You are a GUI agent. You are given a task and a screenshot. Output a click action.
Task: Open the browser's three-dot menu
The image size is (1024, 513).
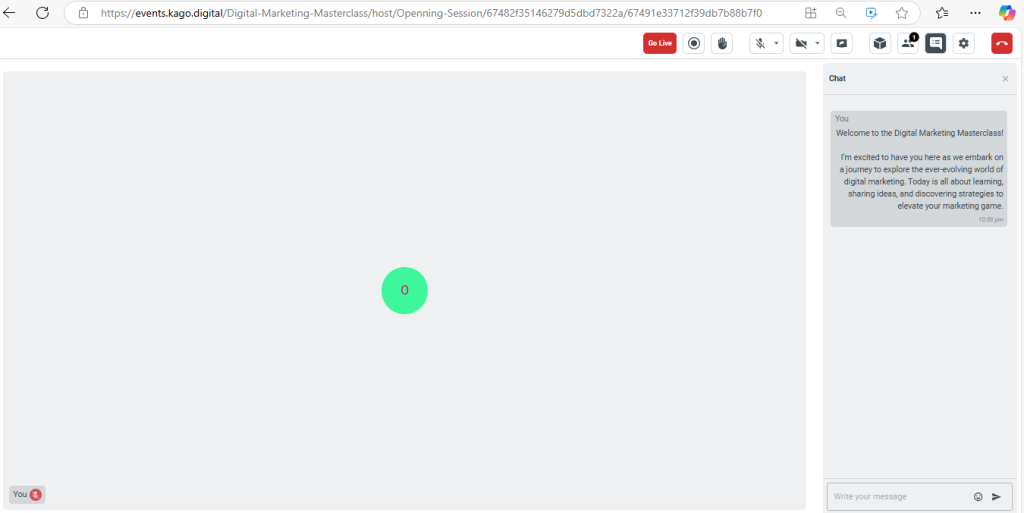coord(975,13)
